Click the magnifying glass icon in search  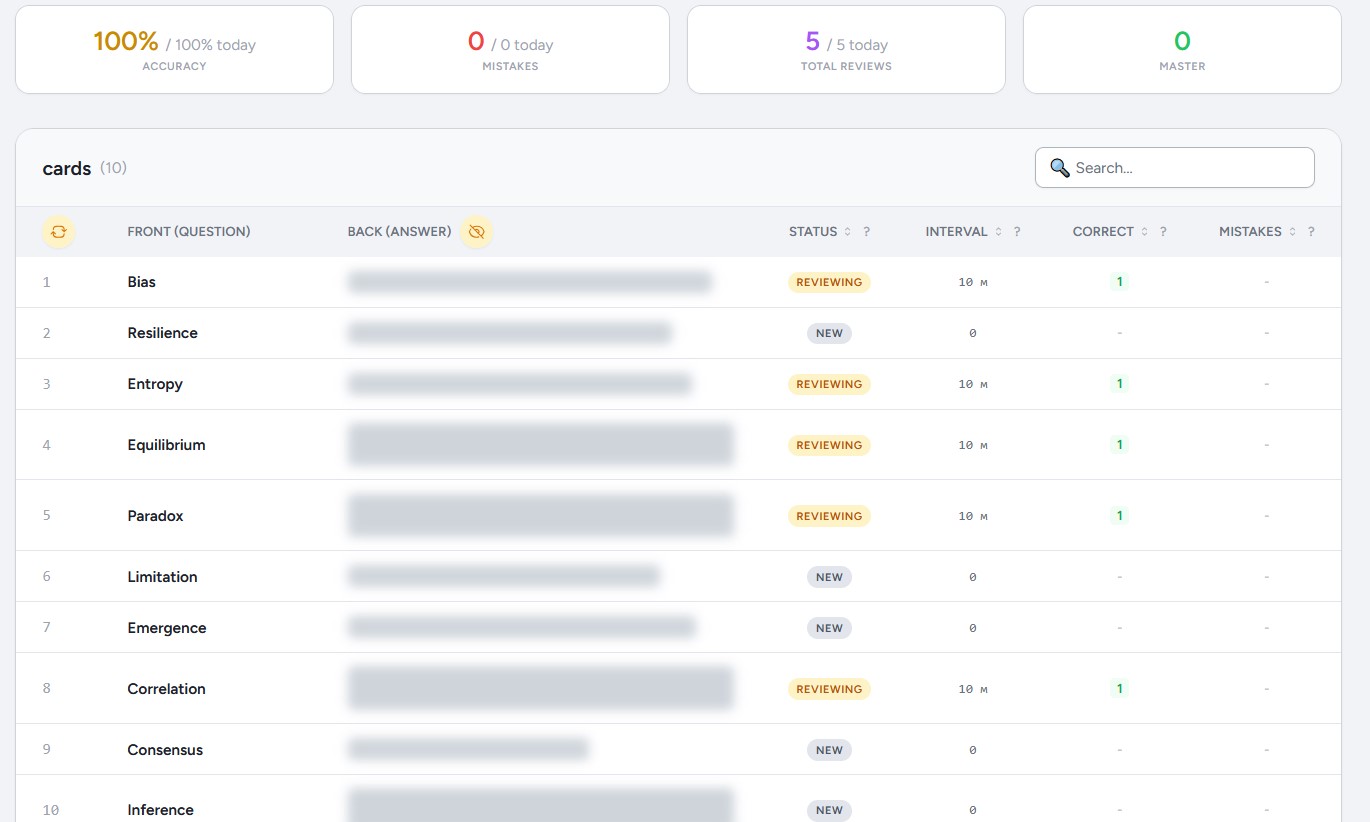[1059, 168]
